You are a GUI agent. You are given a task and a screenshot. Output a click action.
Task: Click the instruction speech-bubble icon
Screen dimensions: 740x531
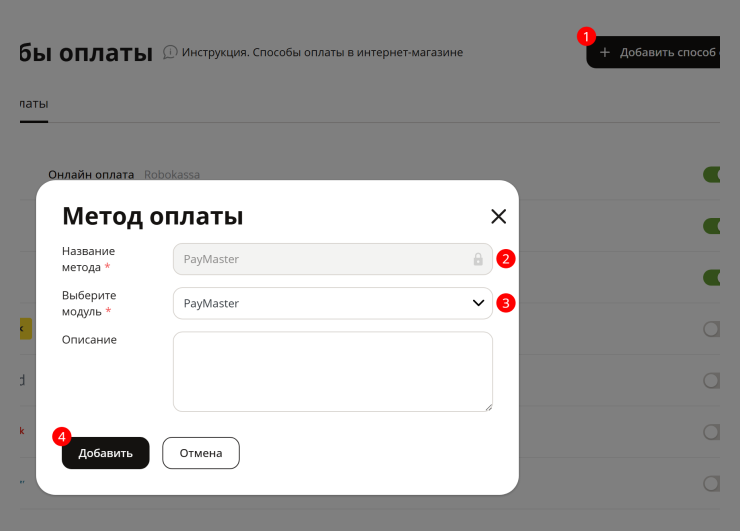click(170, 52)
